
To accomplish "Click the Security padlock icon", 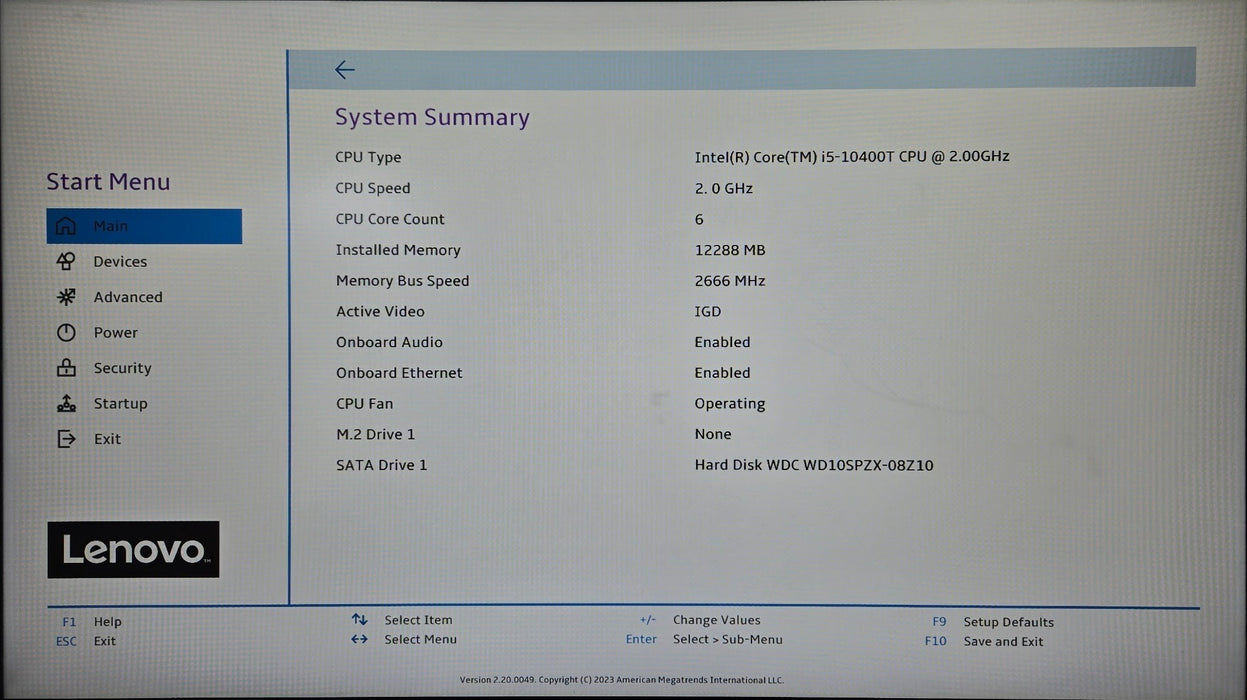I will (66, 368).
